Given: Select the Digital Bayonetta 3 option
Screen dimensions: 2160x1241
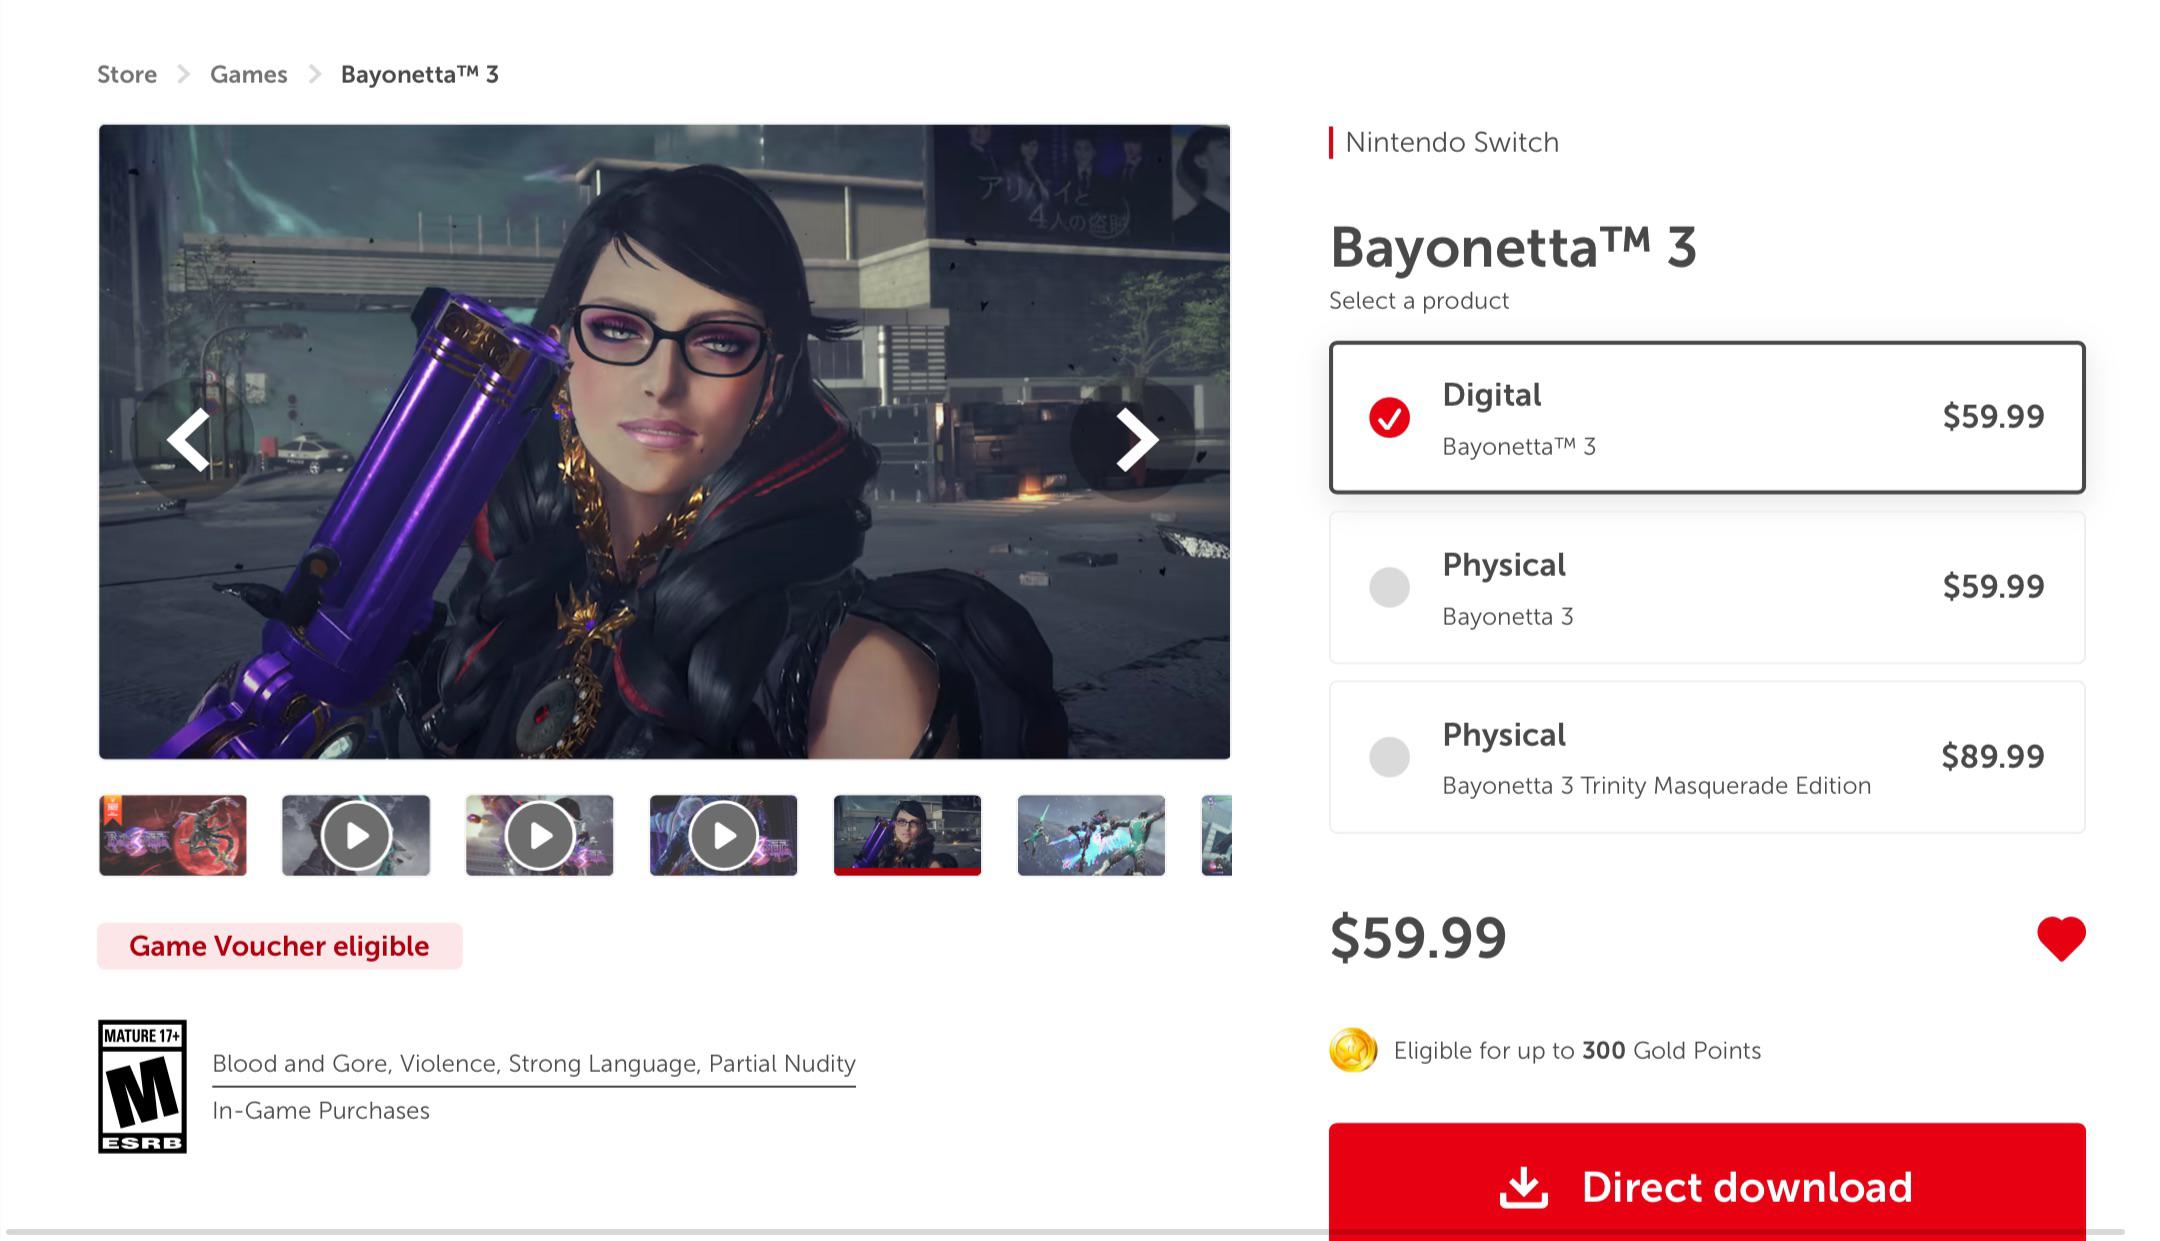Looking at the screenshot, I should (1706, 417).
